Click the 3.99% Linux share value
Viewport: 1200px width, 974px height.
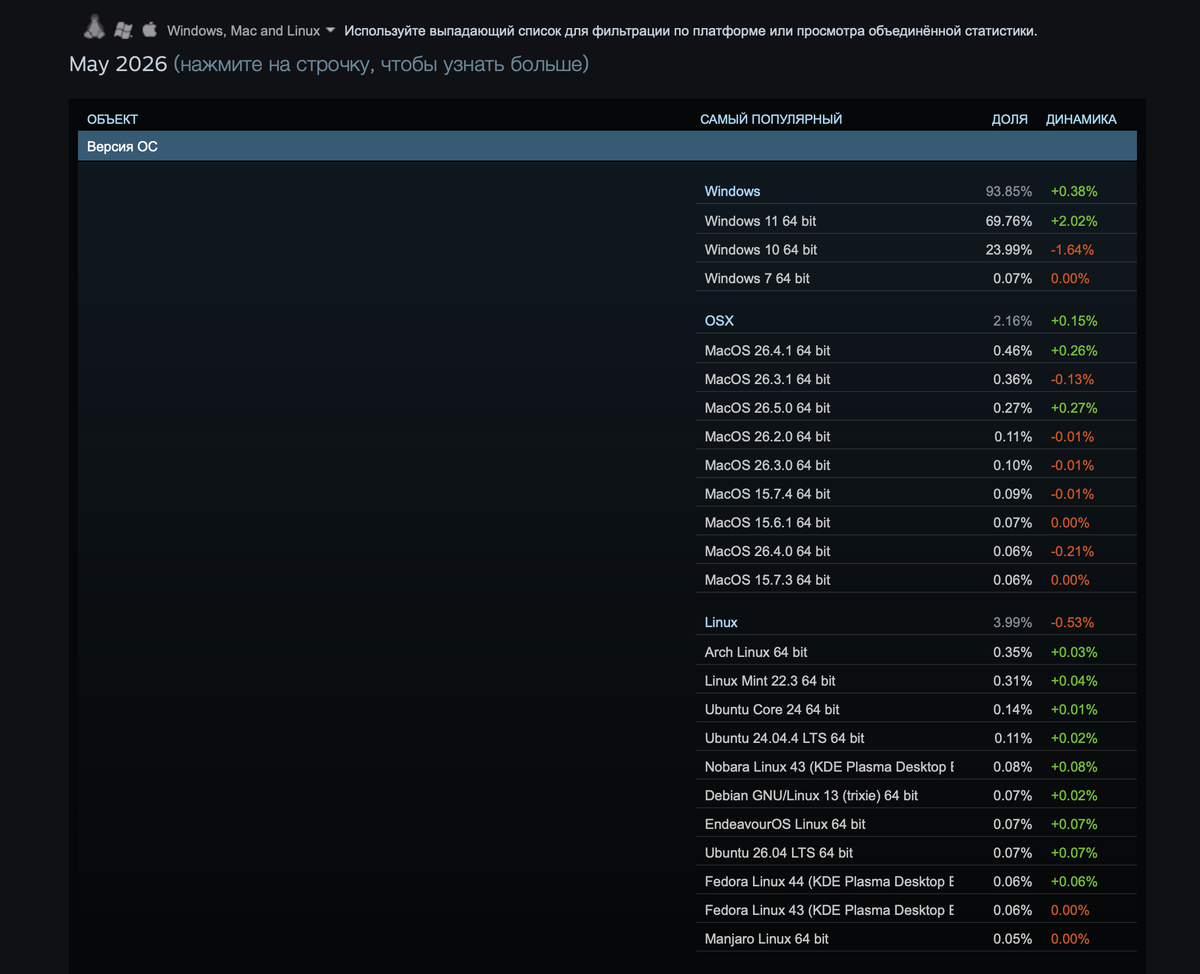1012,622
